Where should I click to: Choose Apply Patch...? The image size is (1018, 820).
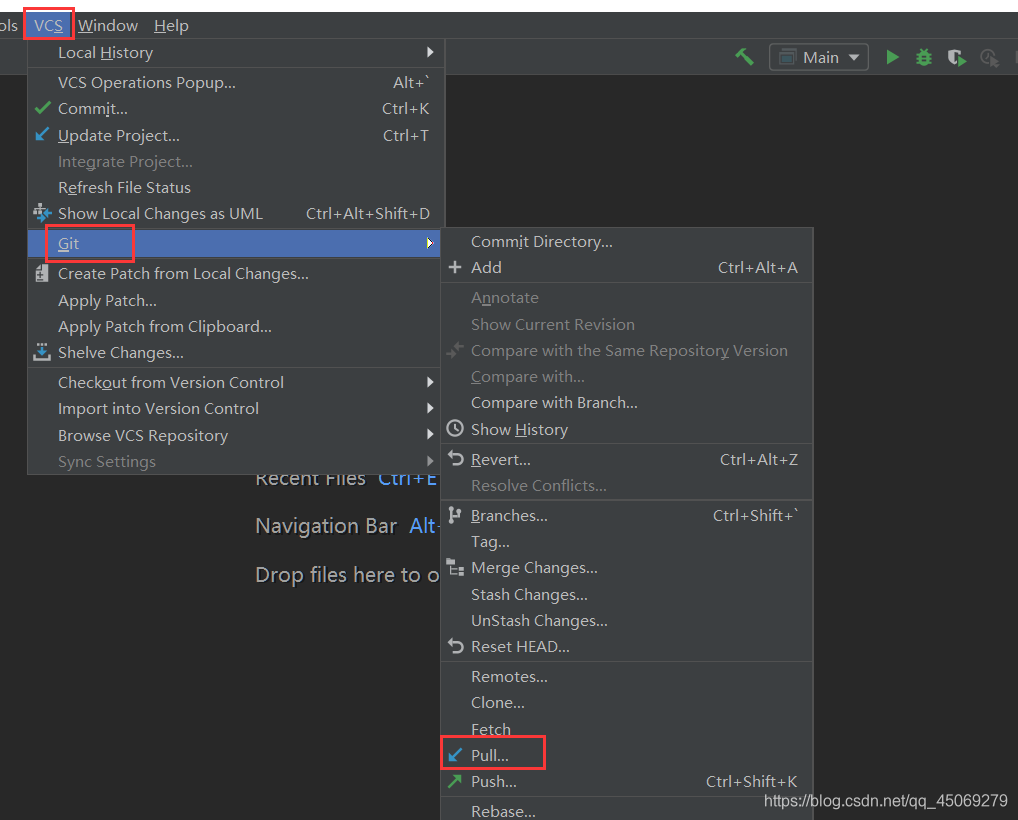point(236,301)
